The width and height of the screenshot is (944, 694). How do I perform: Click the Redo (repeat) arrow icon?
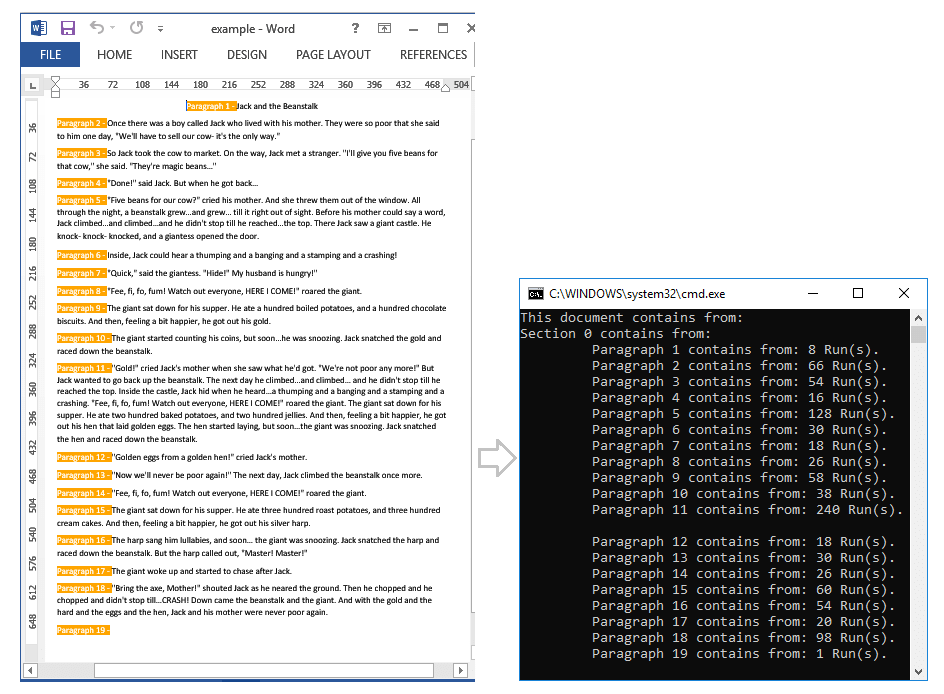click(136, 28)
